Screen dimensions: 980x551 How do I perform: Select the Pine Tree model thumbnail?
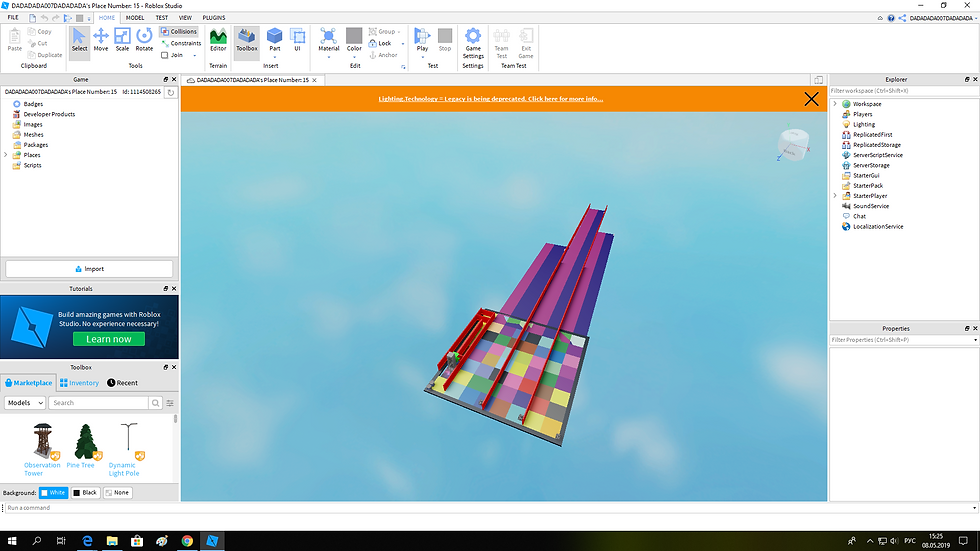pos(85,441)
